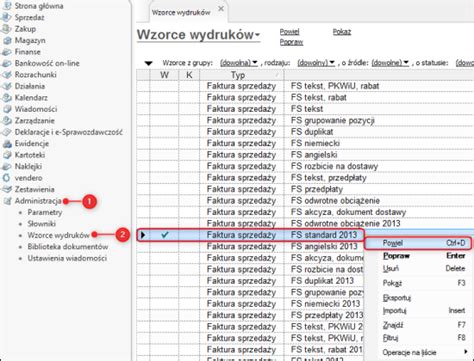Select the FS angielski 2013 row
This screenshot has height=361, width=474.
250,246
